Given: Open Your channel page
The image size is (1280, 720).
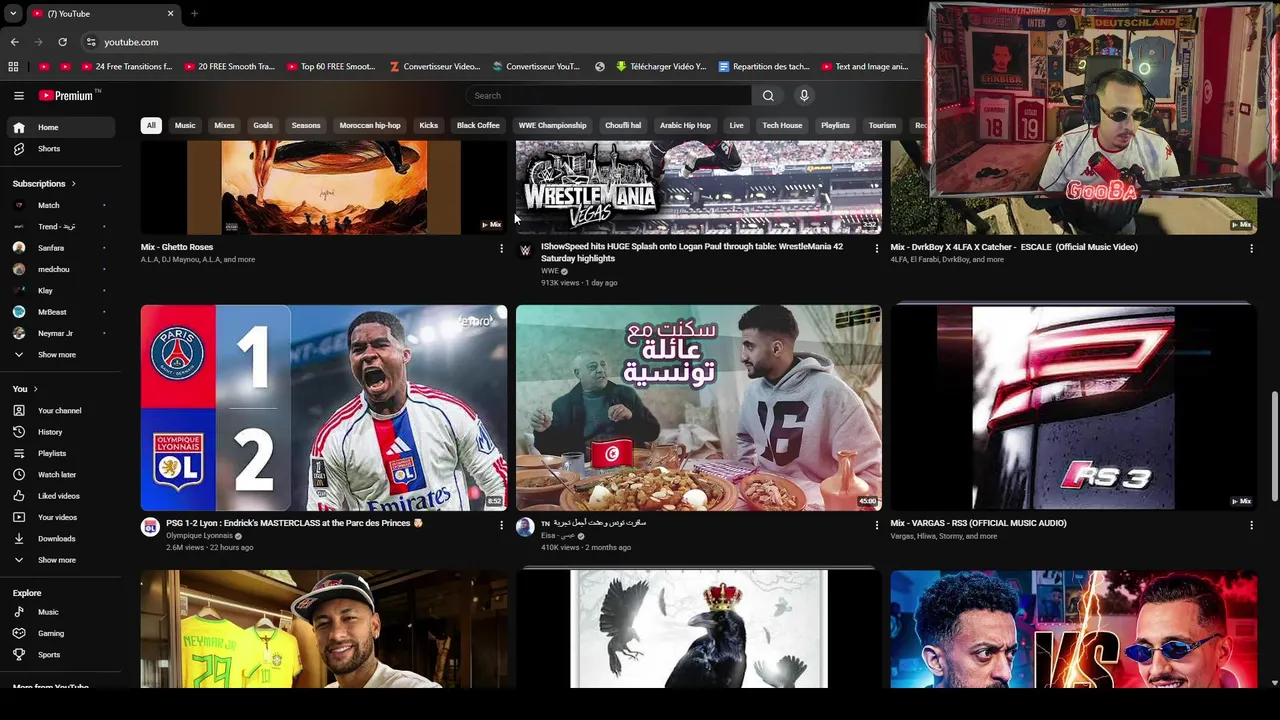Looking at the screenshot, I should pyautogui.click(x=61, y=410).
